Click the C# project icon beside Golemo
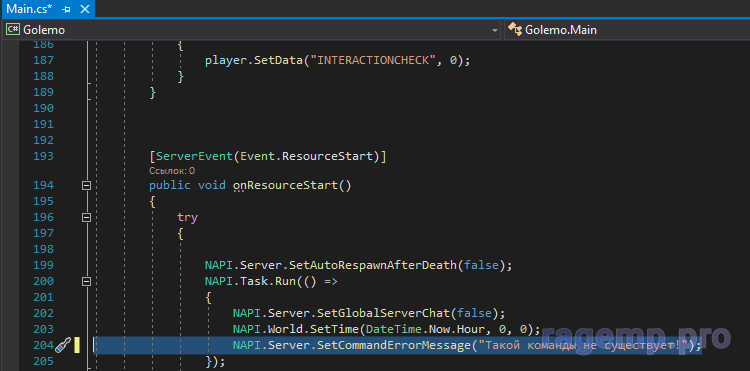Viewport: 750px width, 371px height. tap(12, 30)
